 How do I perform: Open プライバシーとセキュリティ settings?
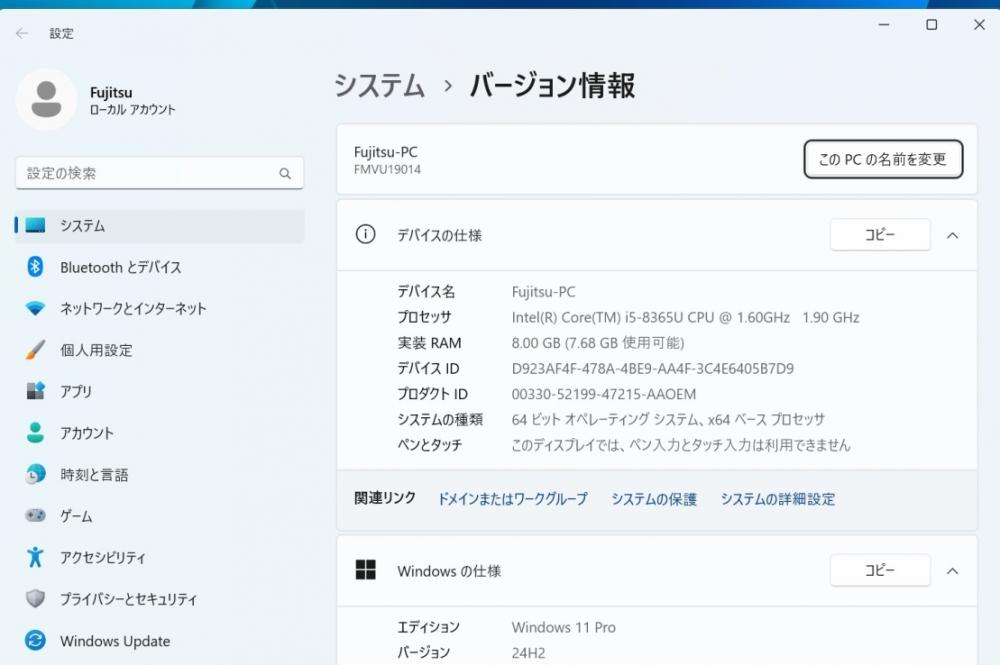coord(159,599)
